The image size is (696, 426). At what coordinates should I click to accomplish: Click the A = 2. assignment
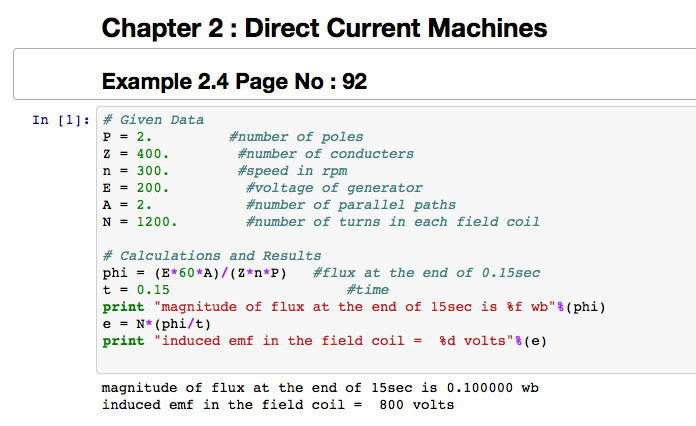tap(127, 205)
